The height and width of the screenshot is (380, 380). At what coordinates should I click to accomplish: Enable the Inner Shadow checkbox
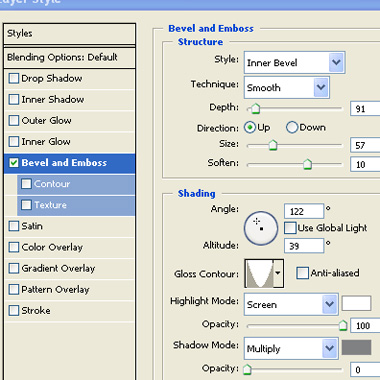tap(14, 100)
